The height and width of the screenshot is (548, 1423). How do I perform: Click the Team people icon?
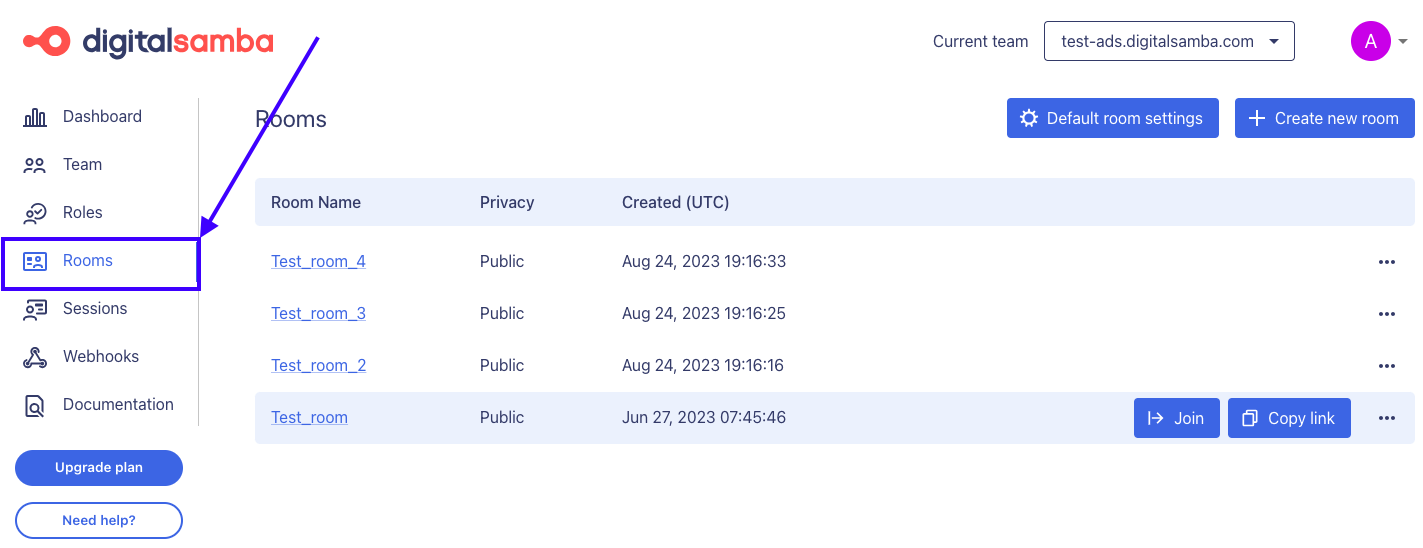[35, 165]
